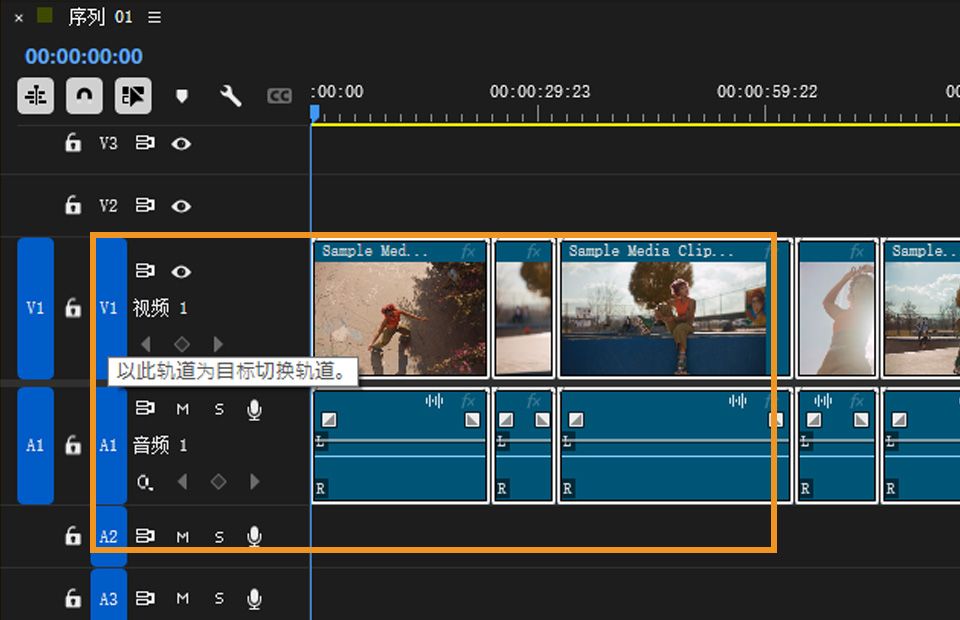
Task: Toggle linked selection button
Action: pyautogui.click(x=132, y=95)
